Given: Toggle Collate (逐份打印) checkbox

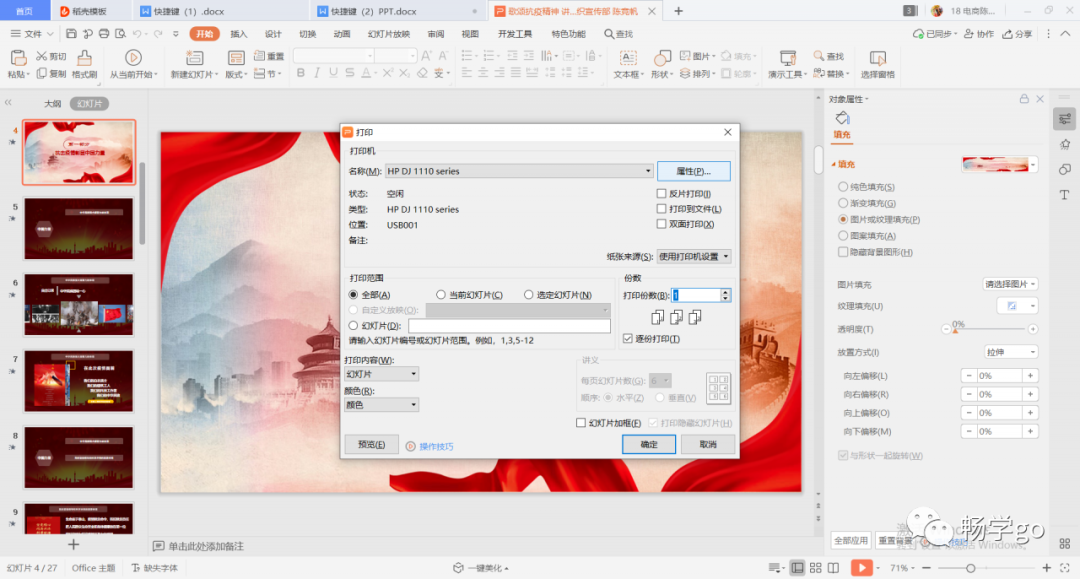Looking at the screenshot, I should (x=627, y=339).
